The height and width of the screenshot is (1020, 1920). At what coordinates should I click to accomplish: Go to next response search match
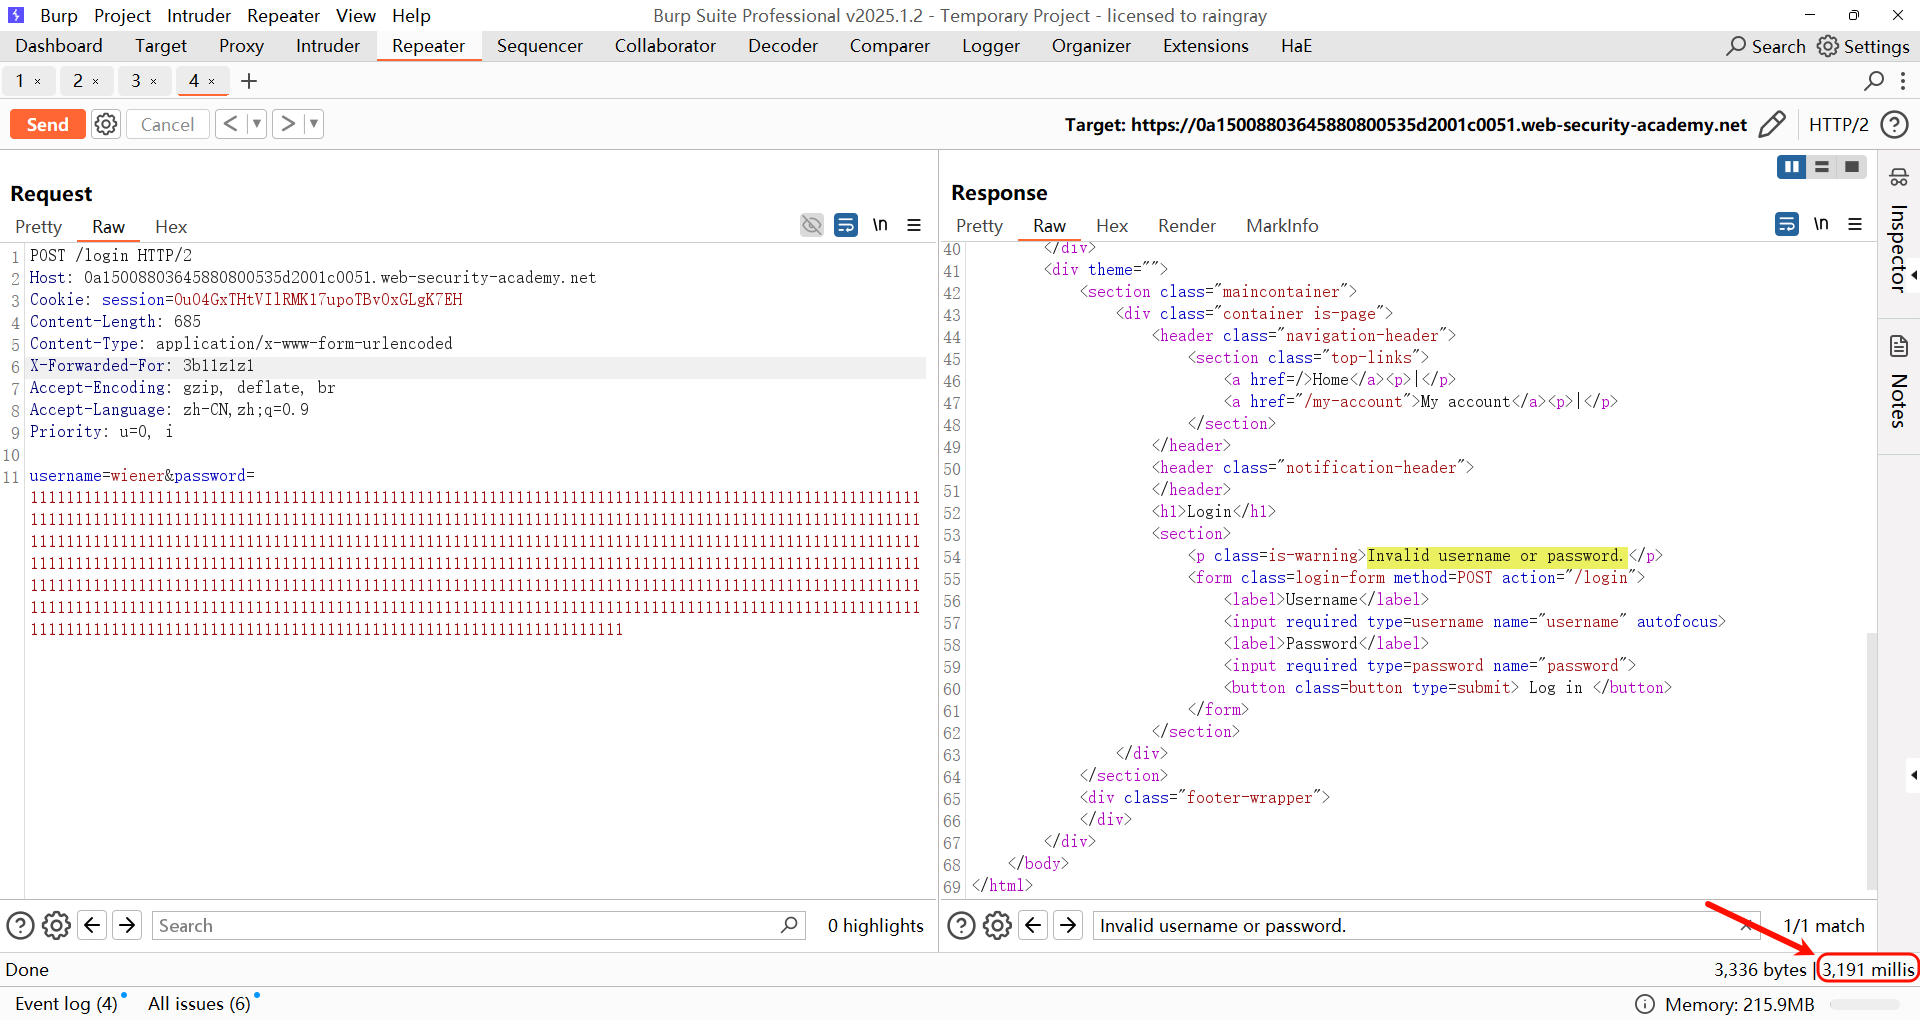point(1068,925)
